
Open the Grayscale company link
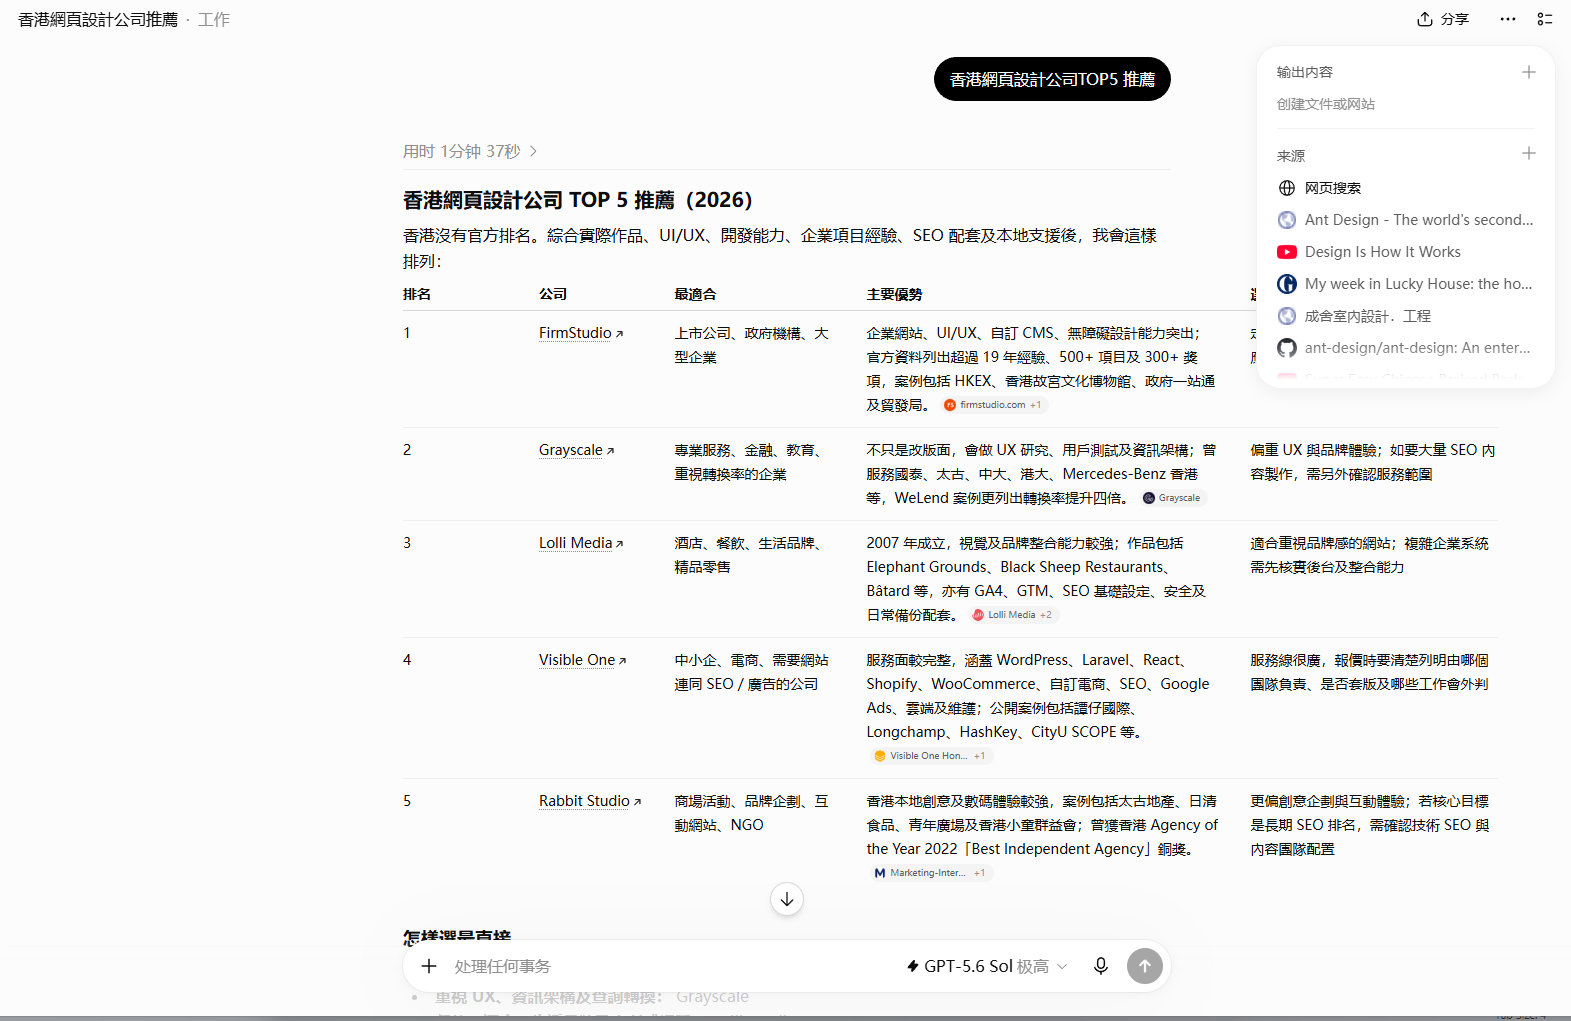(x=576, y=450)
